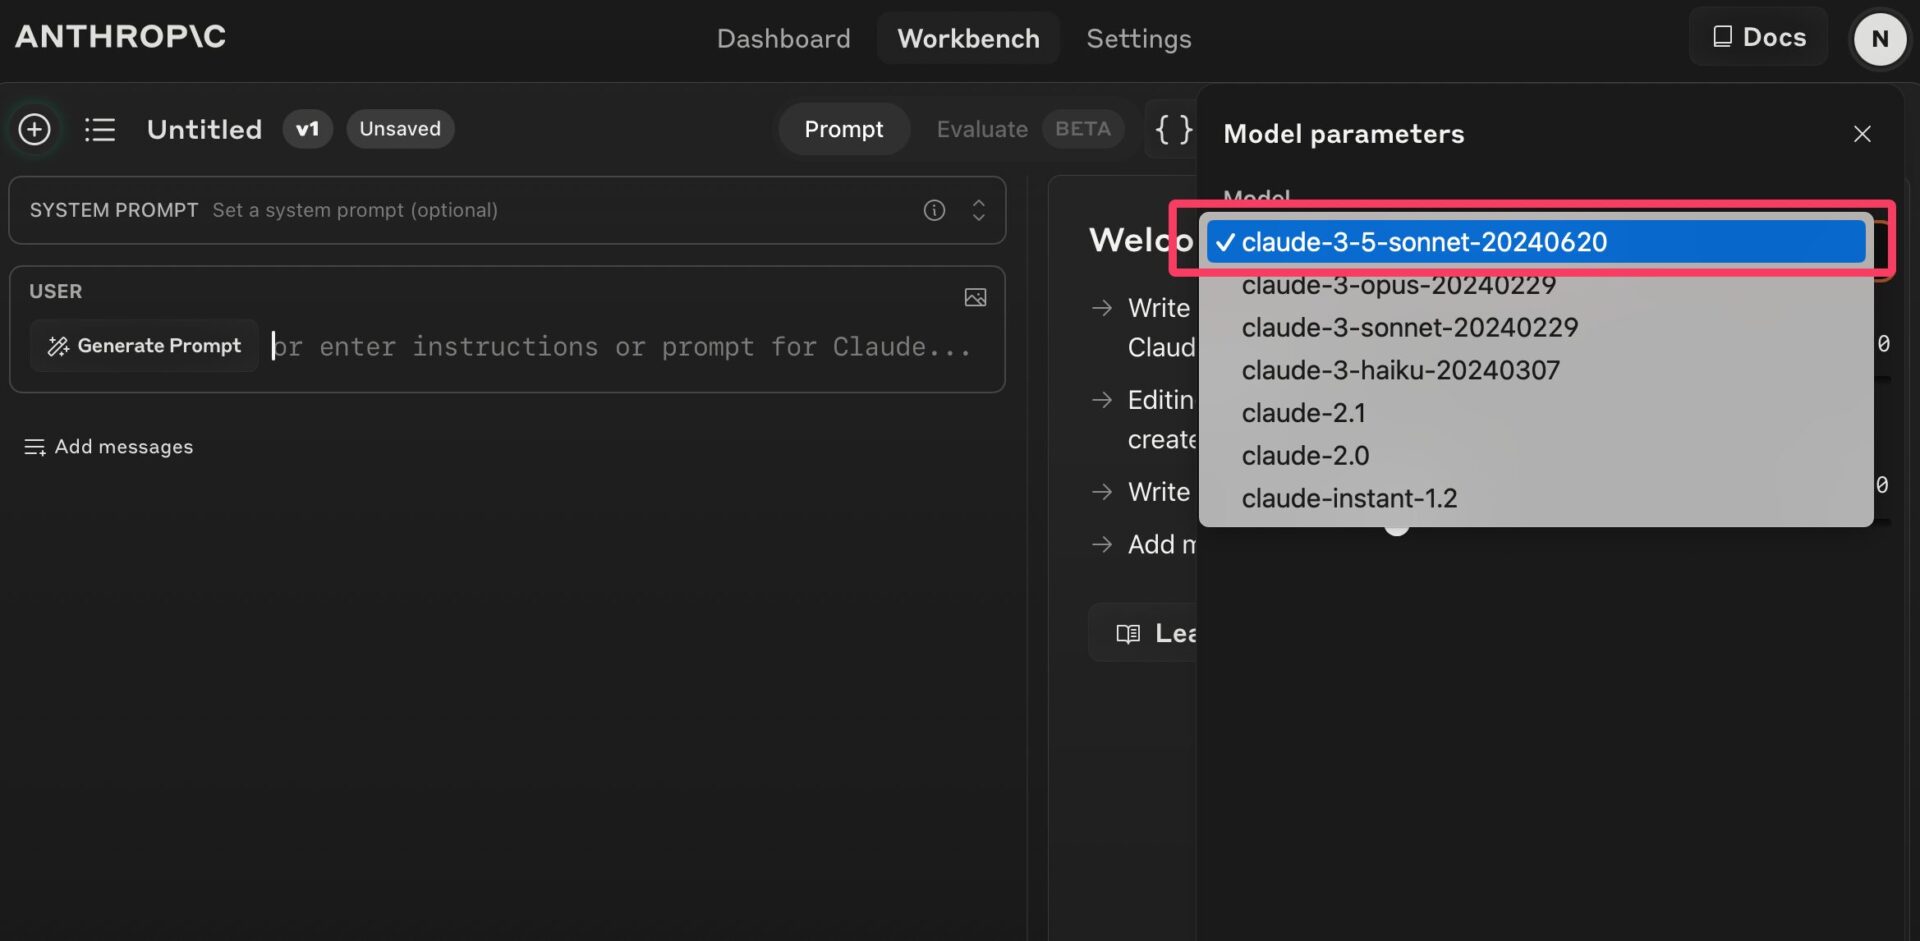Click the Generate Prompt button

[144, 346]
